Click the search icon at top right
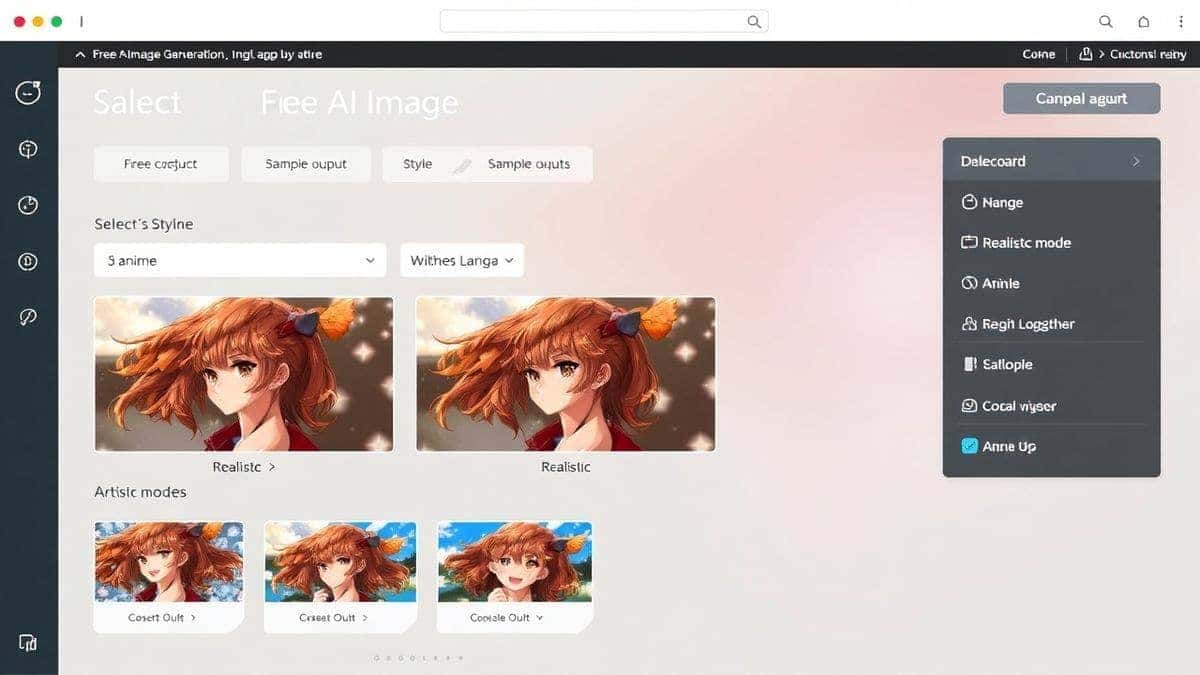The height and width of the screenshot is (675, 1200). point(1106,21)
